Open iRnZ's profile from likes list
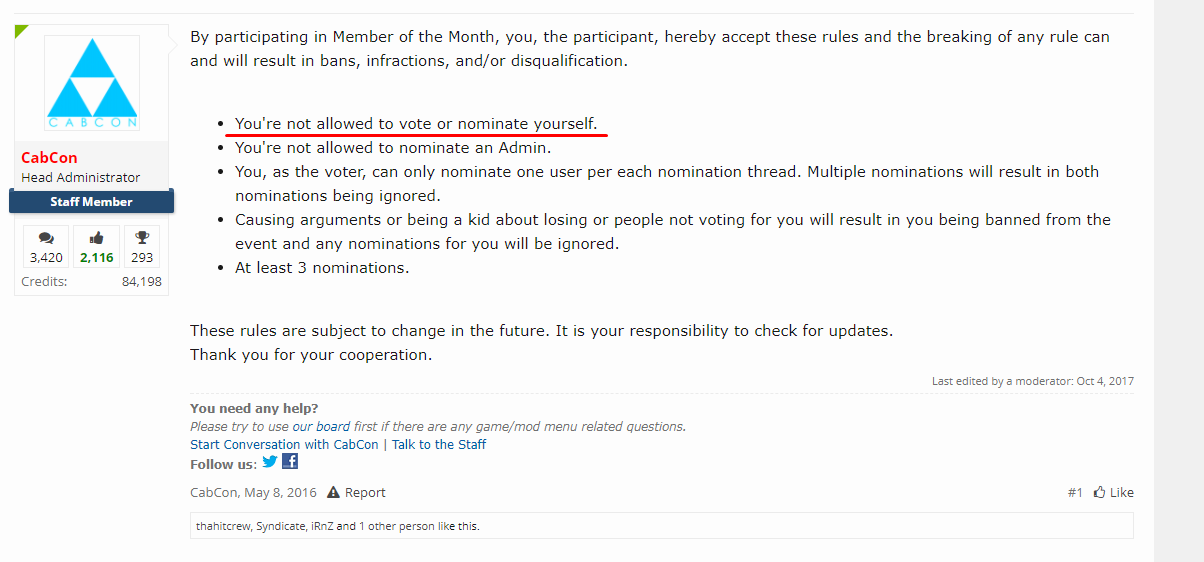The image size is (1204, 562). click(322, 526)
